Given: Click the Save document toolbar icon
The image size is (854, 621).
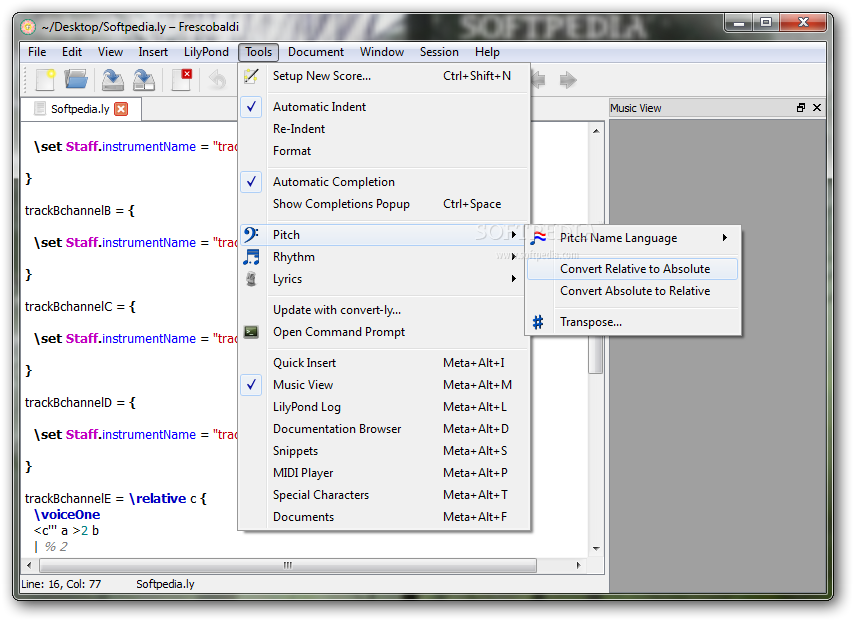Looking at the screenshot, I should pyautogui.click(x=113, y=80).
